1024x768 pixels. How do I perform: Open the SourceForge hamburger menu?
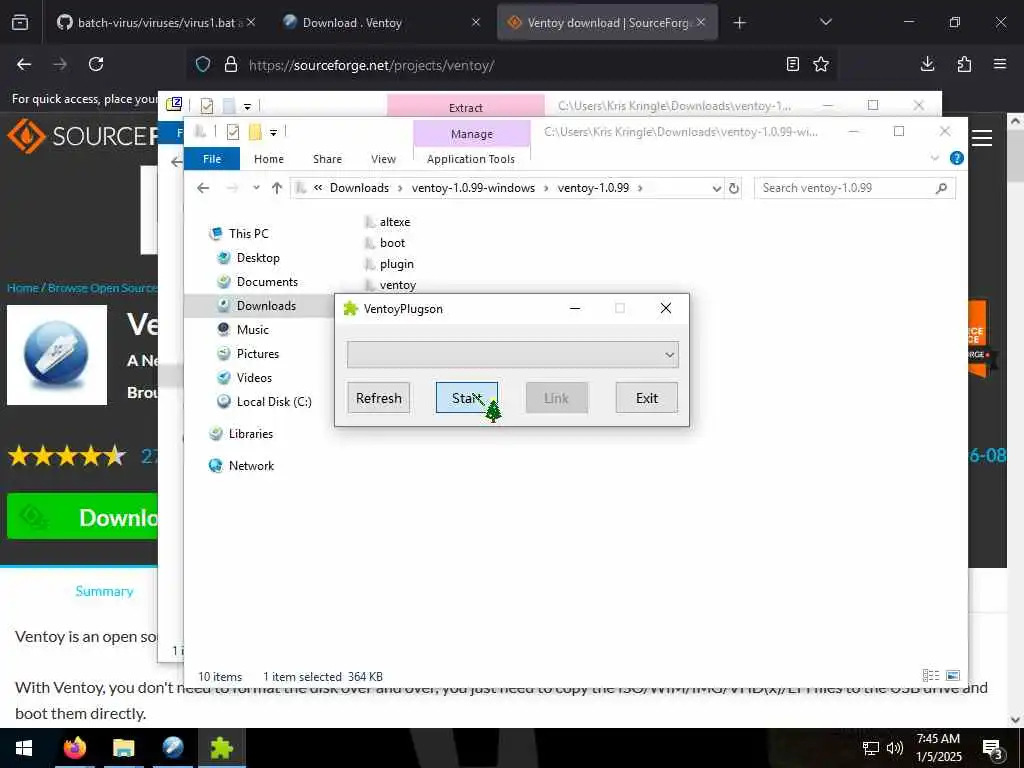[x=982, y=138]
